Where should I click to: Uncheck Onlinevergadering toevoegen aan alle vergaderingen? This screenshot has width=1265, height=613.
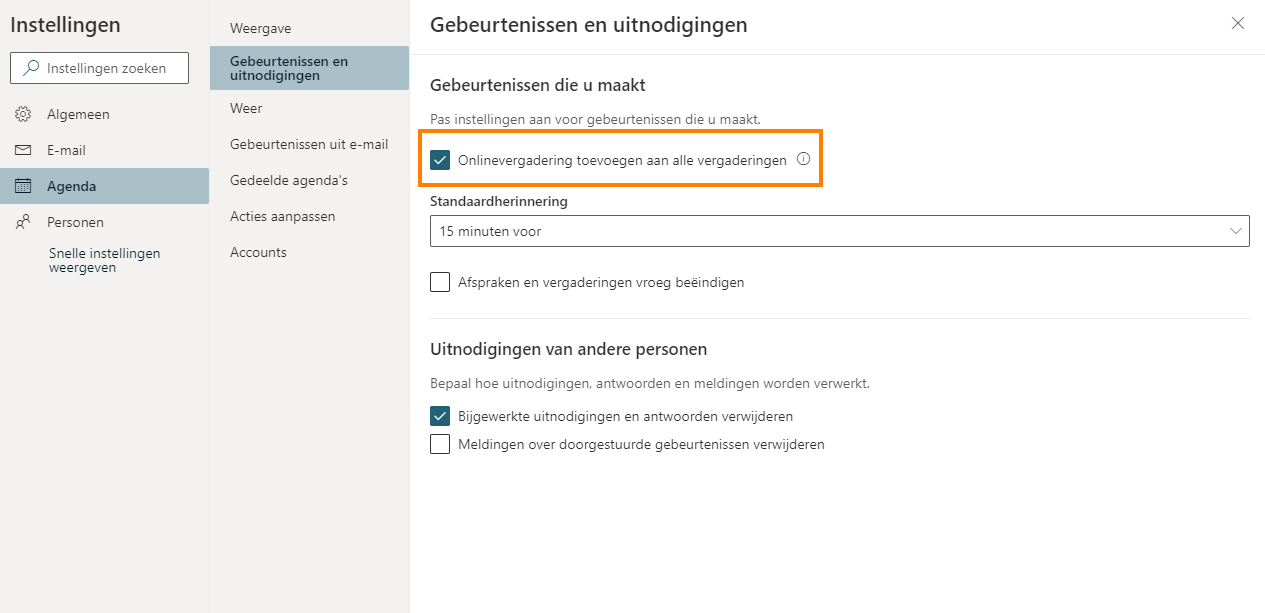440,160
